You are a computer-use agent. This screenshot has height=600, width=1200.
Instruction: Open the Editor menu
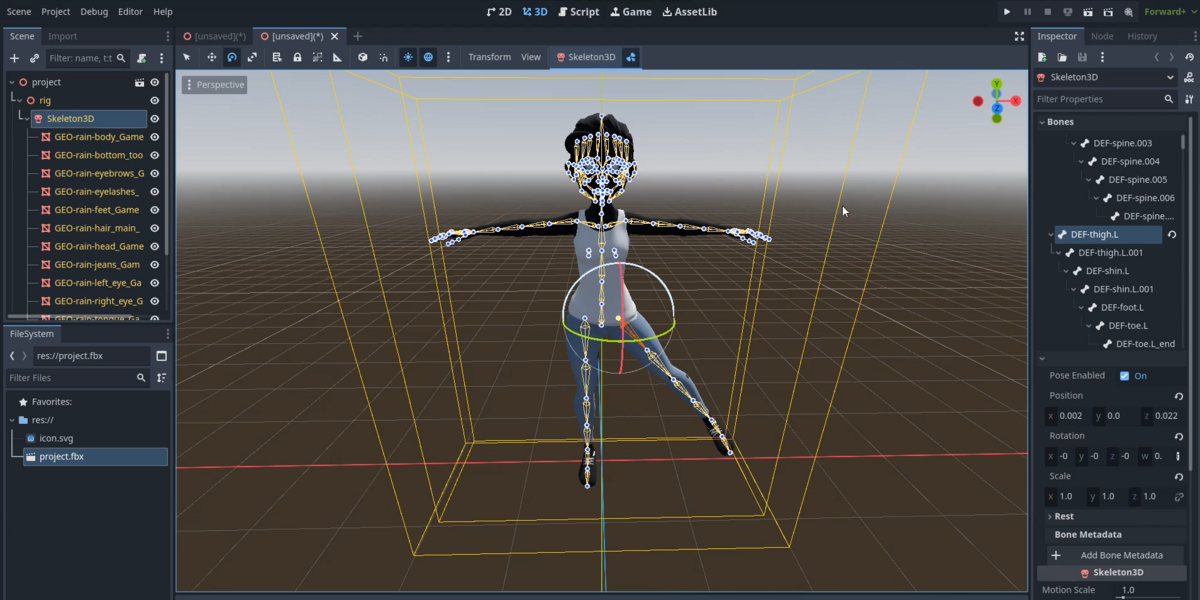pos(130,12)
